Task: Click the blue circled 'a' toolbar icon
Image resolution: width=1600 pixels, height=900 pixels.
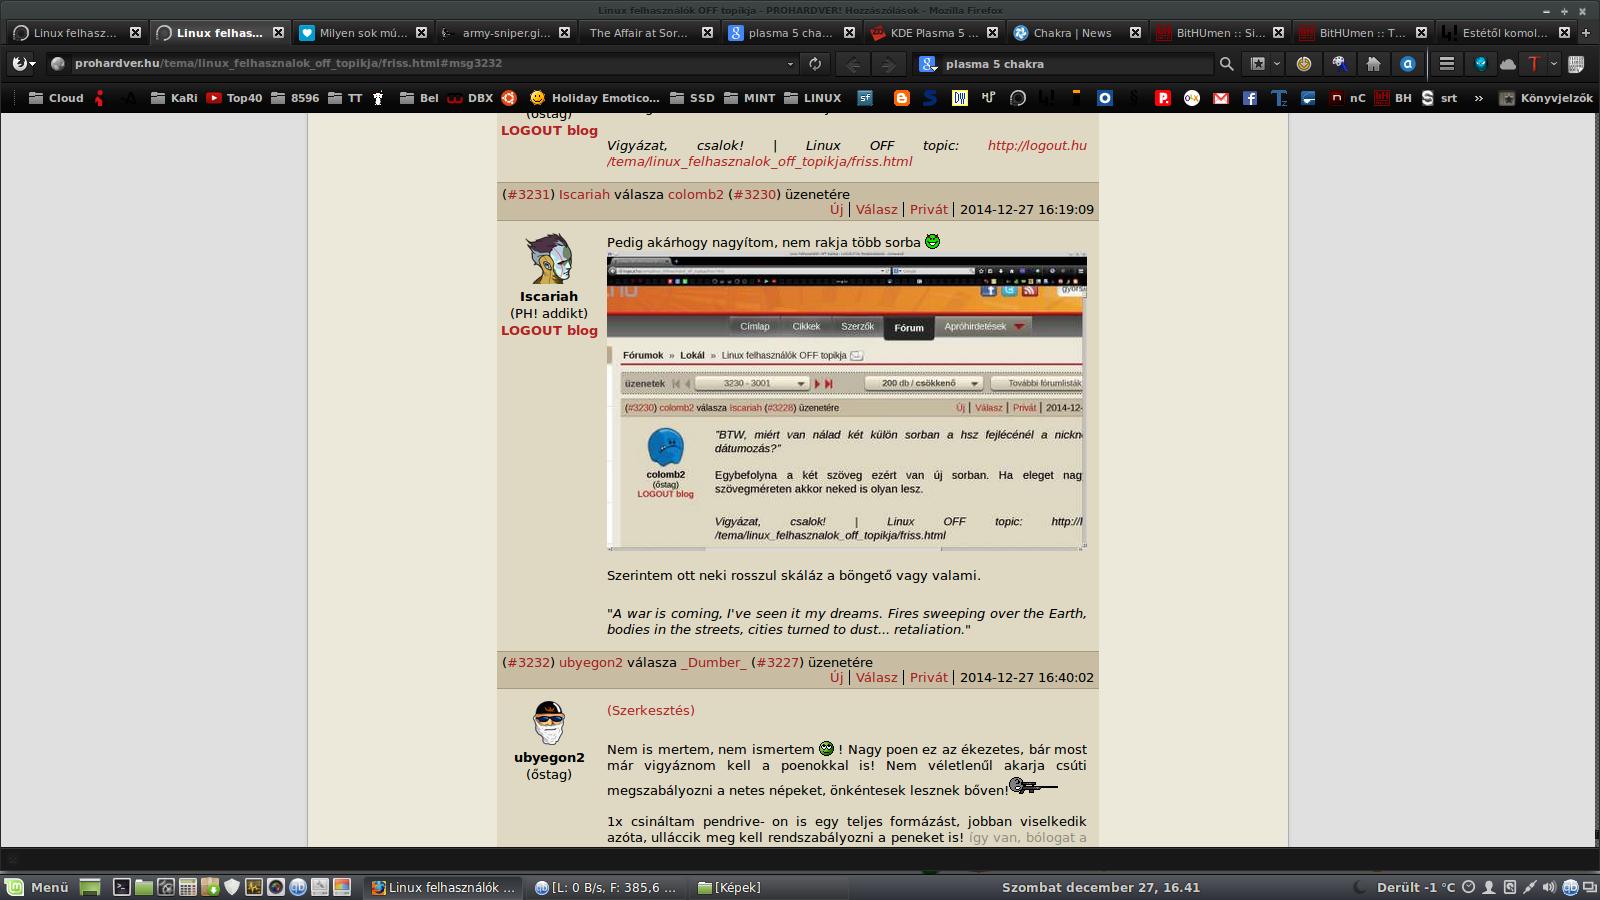Action: [1408, 64]
